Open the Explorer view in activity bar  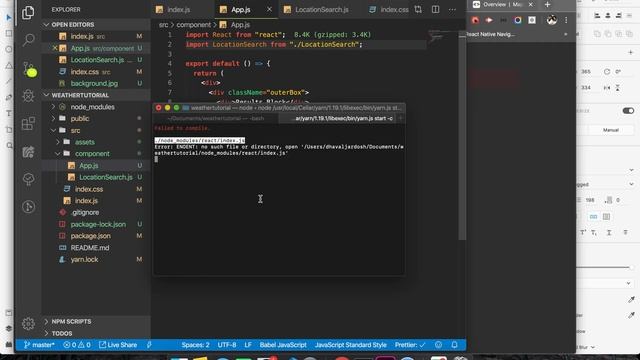point(28,13)
